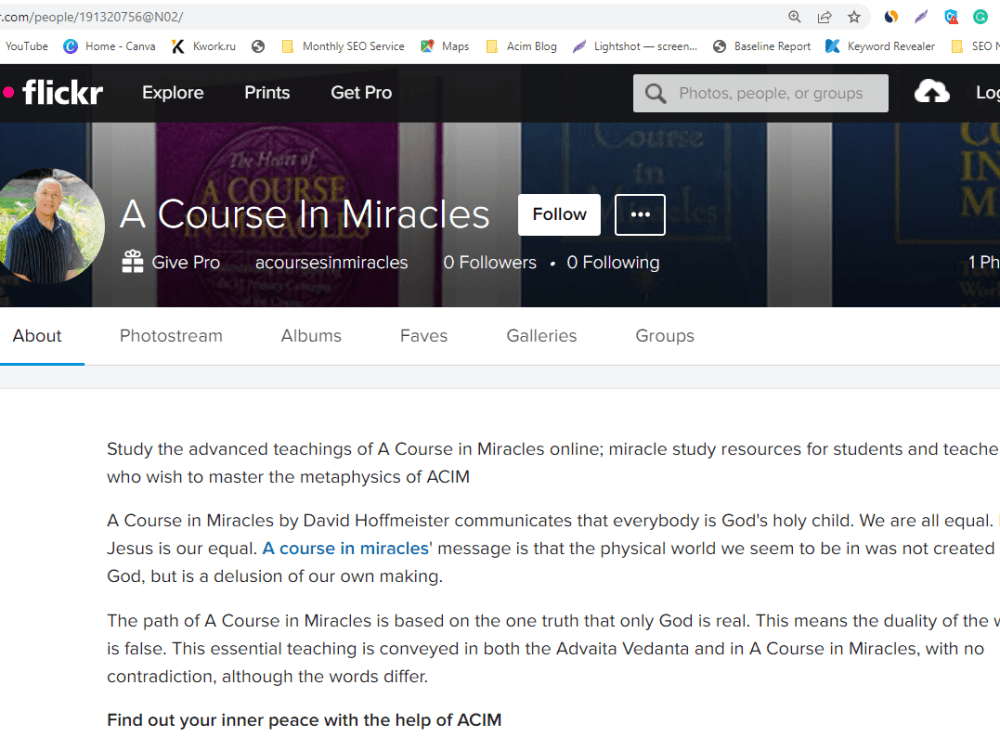Open the green Grammarly extension icon

(980, 17)
